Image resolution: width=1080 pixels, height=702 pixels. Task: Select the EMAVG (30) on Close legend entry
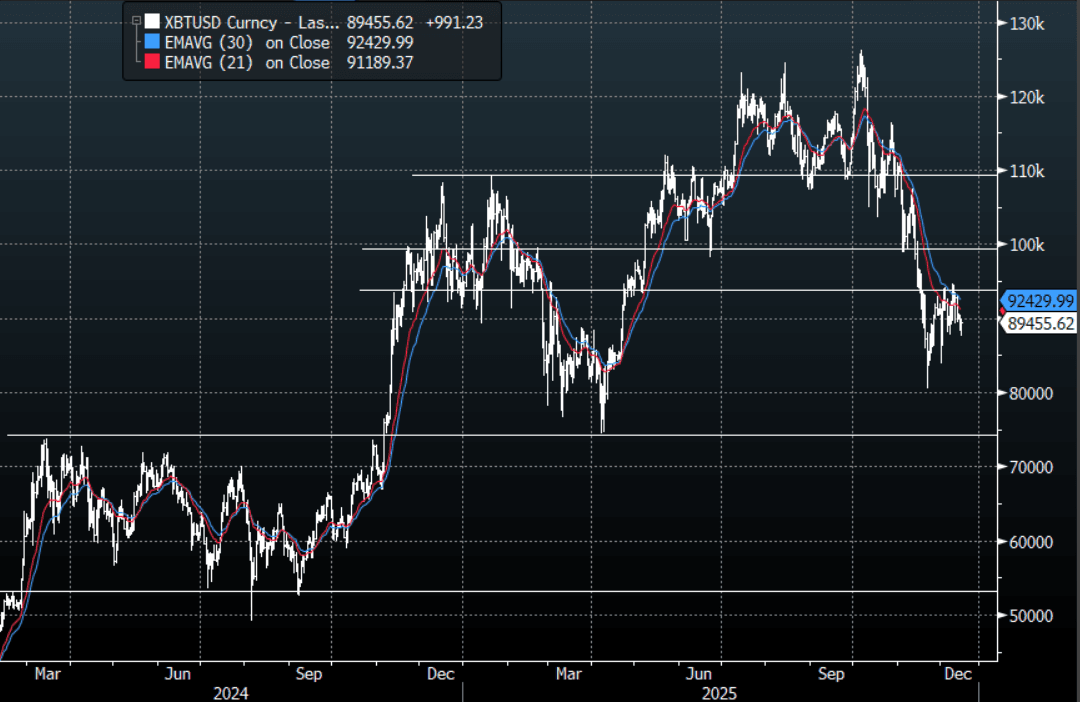[246, 42]
